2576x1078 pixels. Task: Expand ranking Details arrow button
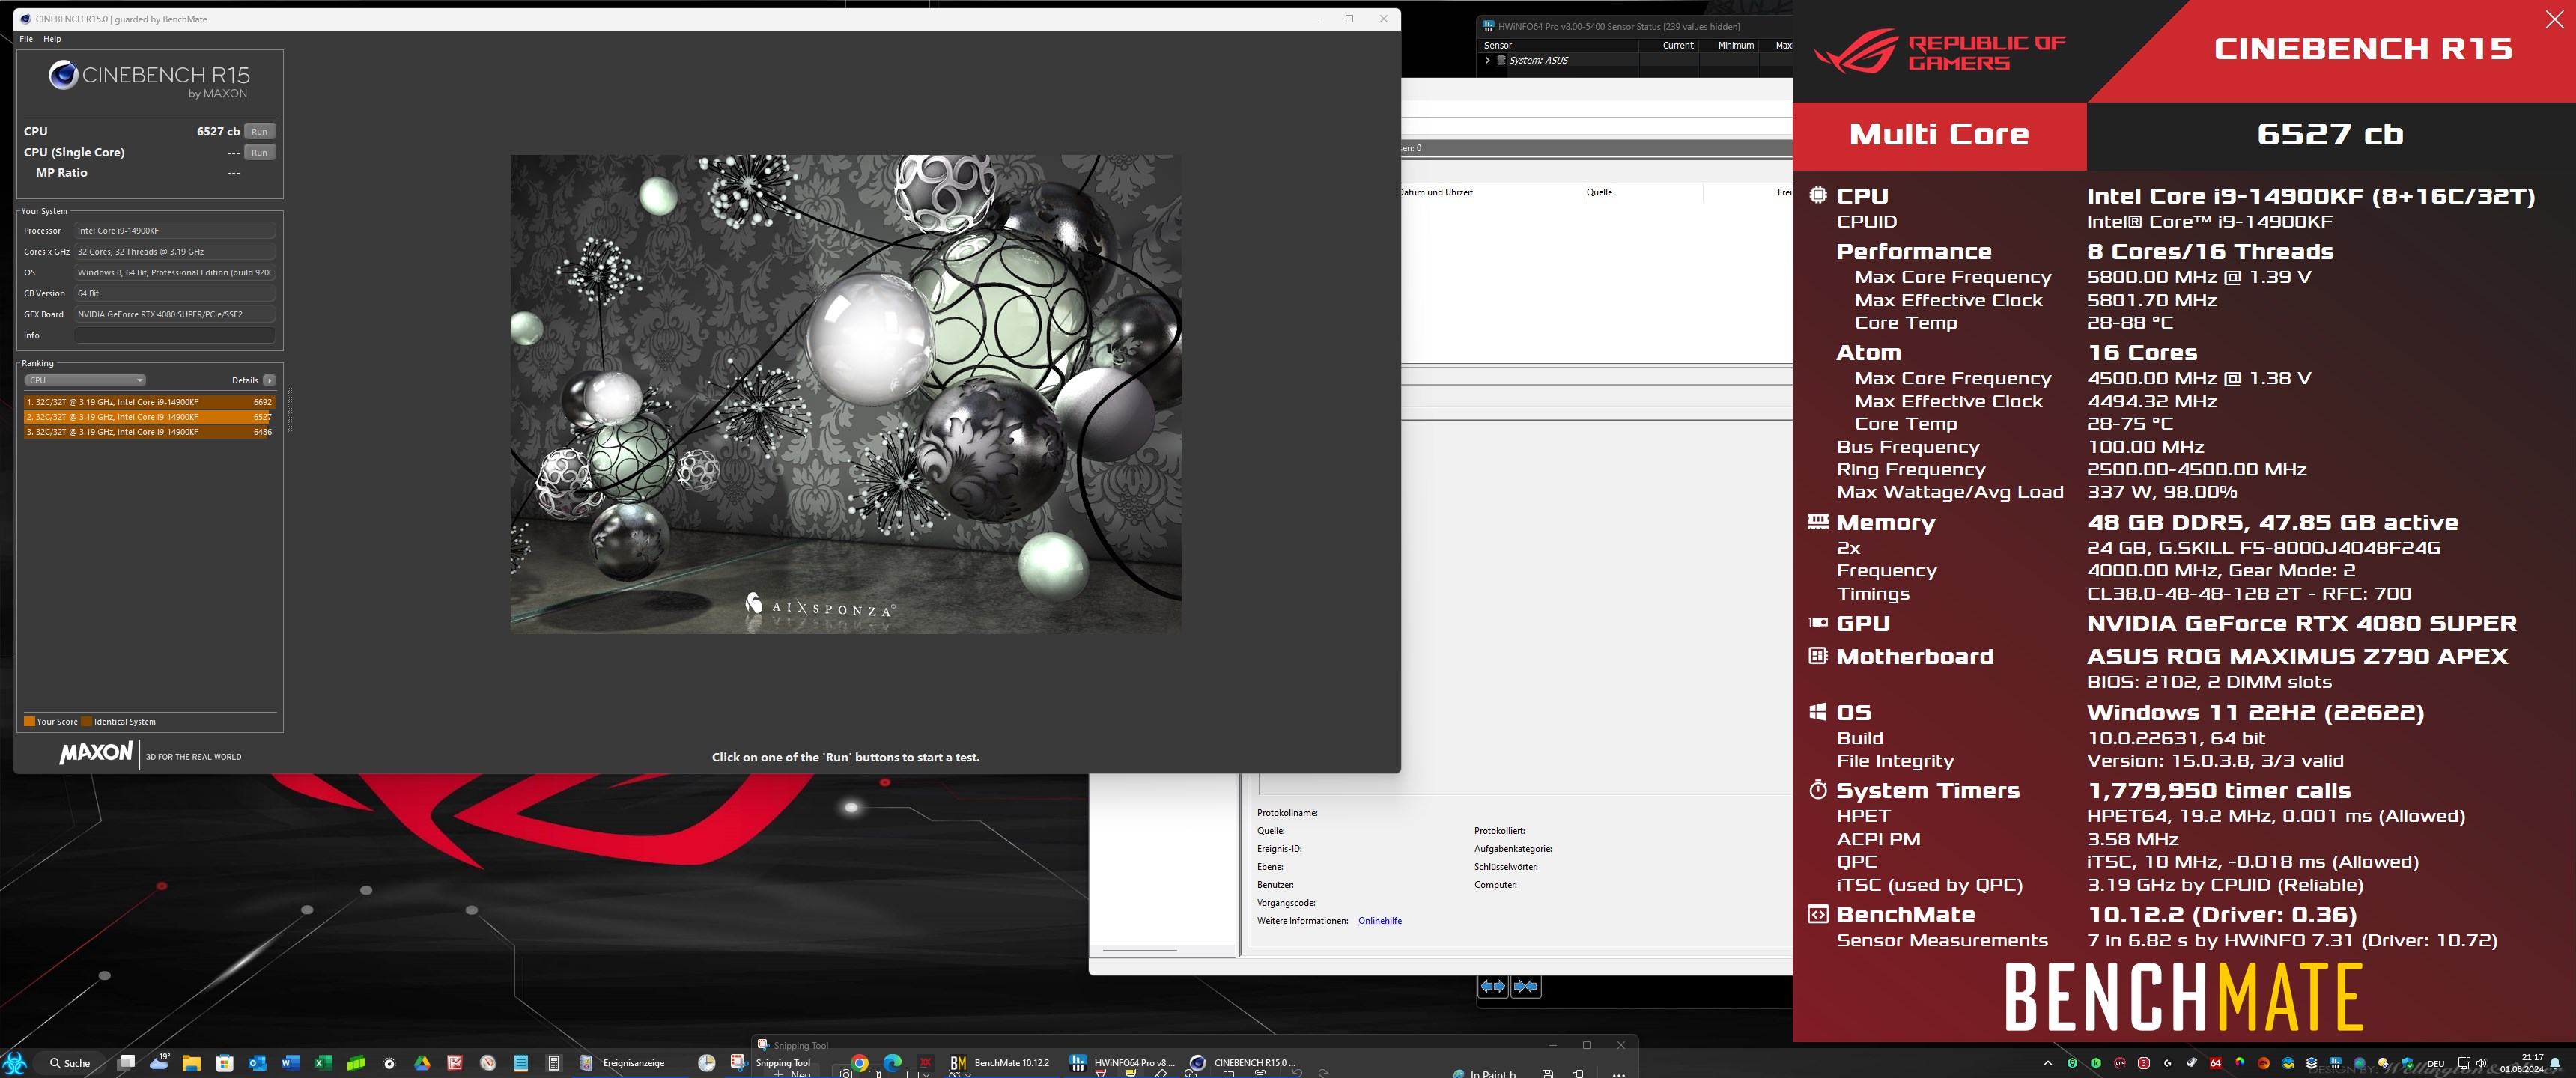pyautogui.click(x=269, y=380)
